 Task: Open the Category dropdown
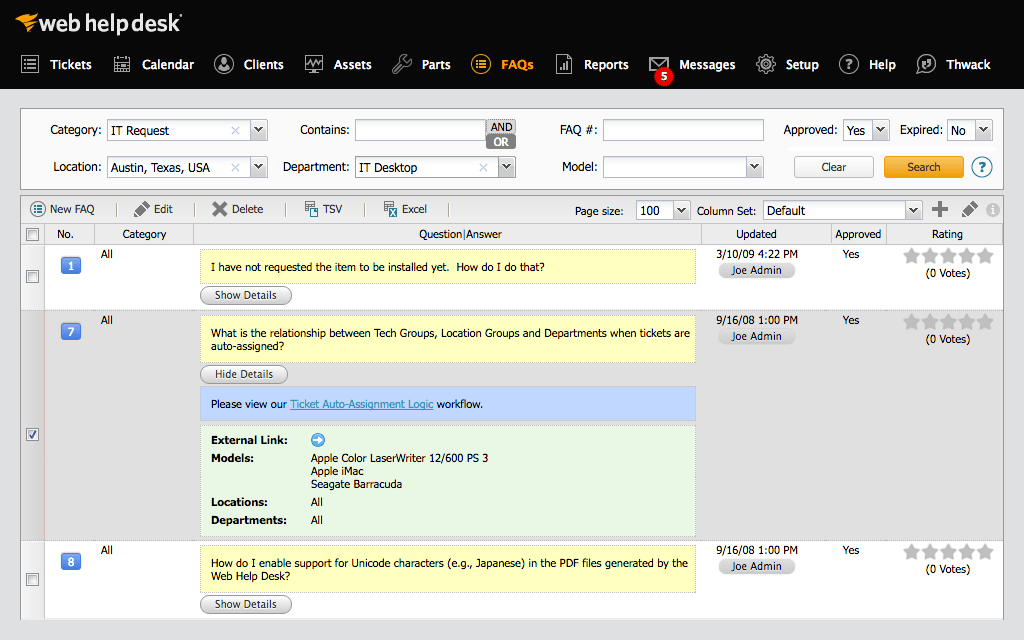258,130
